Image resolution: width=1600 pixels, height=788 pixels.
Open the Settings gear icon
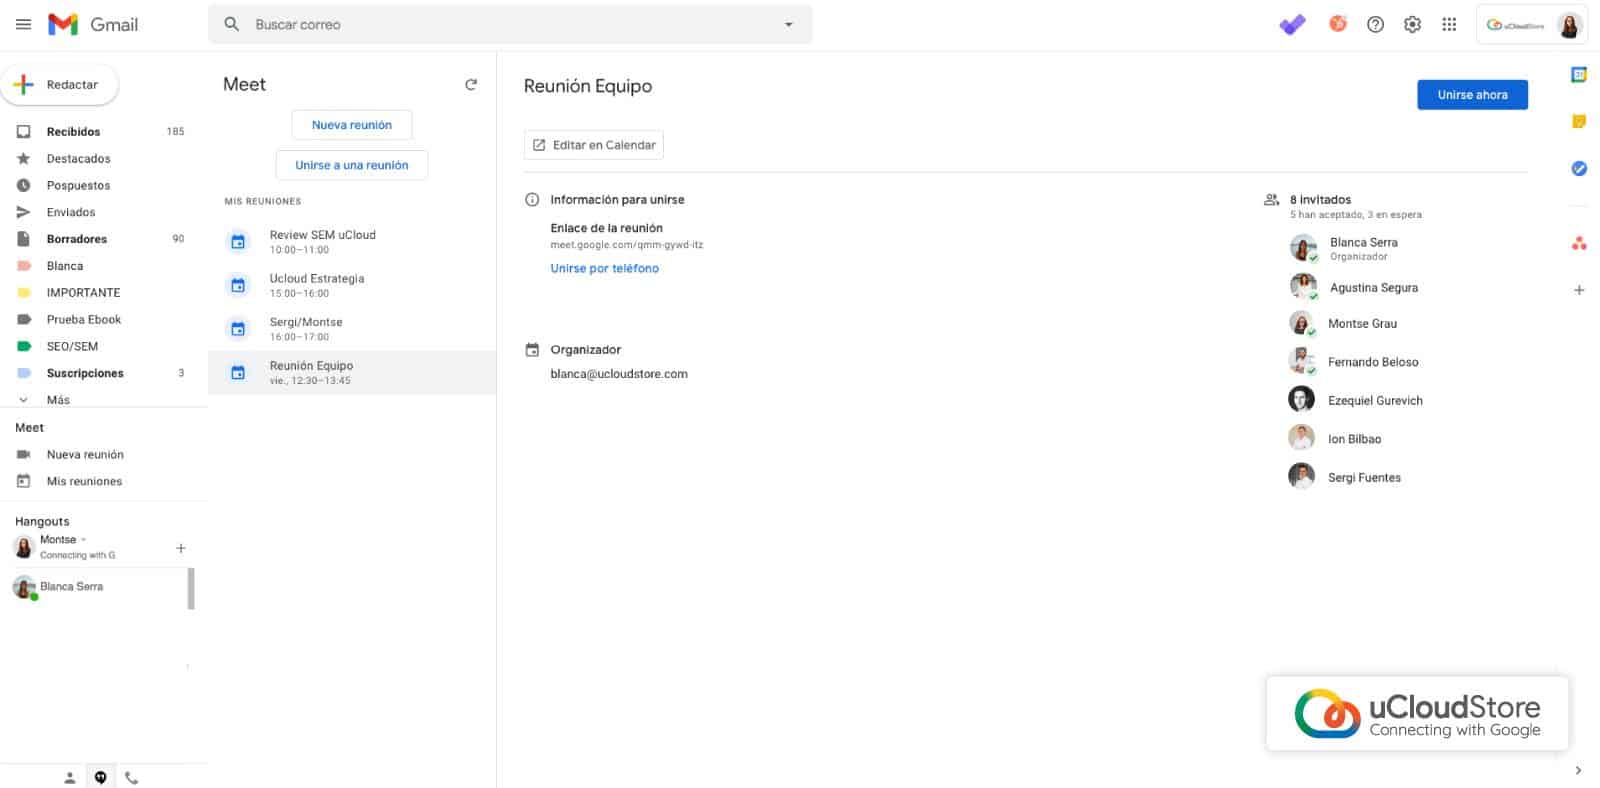pyautogui.click(x=1412, y=24)
